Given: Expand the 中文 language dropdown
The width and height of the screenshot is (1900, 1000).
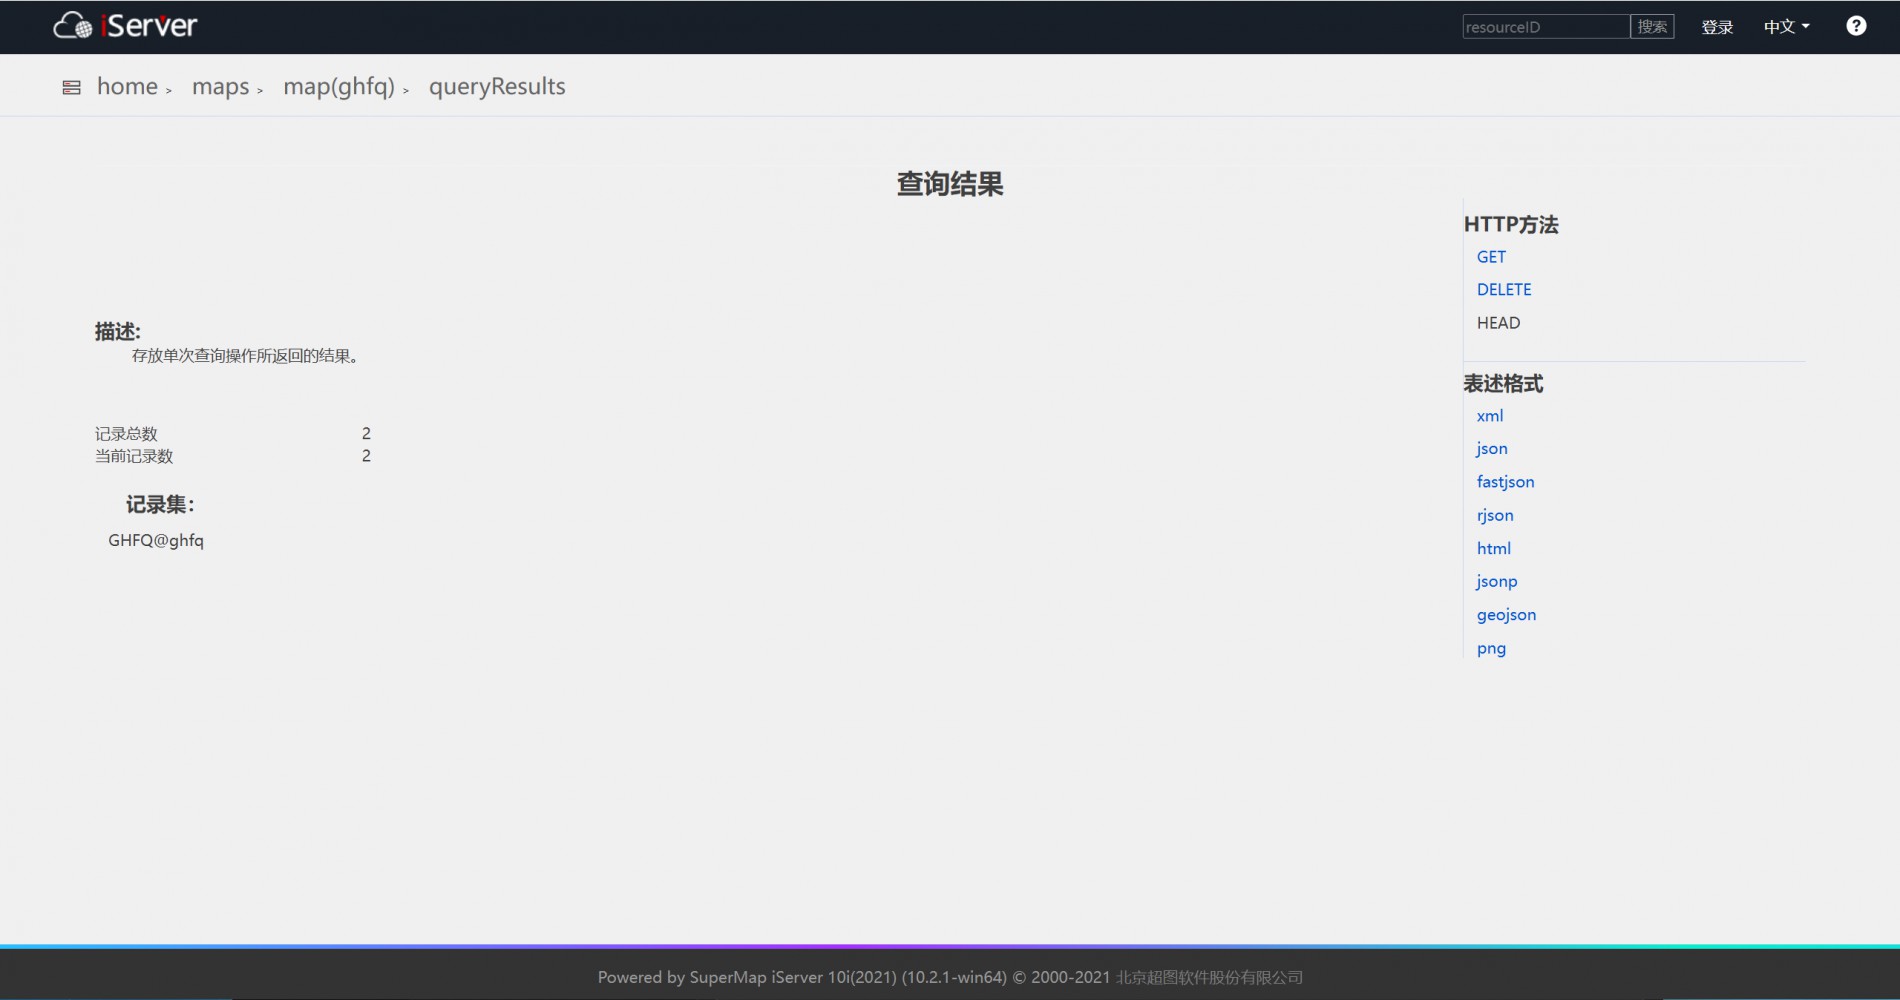Looking at the screenshot, I should [1785, 27].
